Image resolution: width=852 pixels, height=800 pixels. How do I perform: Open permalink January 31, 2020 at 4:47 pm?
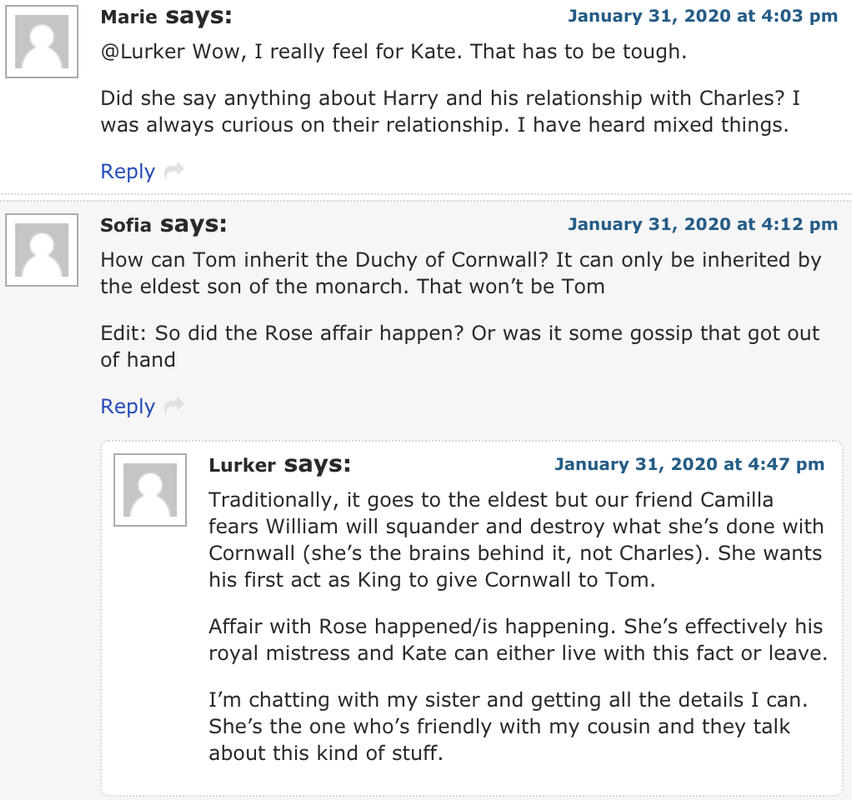pos(690,464)
